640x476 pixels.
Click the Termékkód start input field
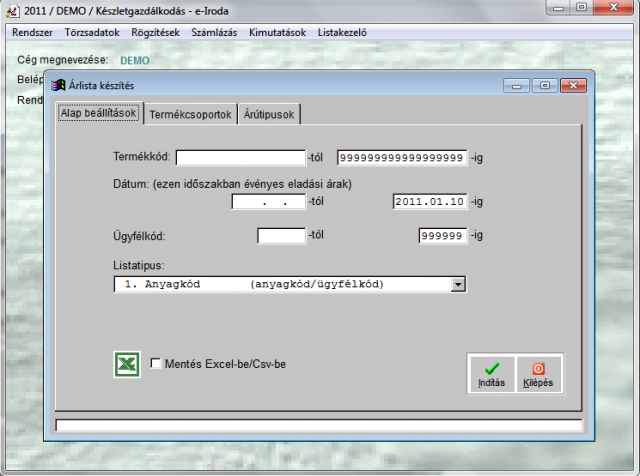240,157
